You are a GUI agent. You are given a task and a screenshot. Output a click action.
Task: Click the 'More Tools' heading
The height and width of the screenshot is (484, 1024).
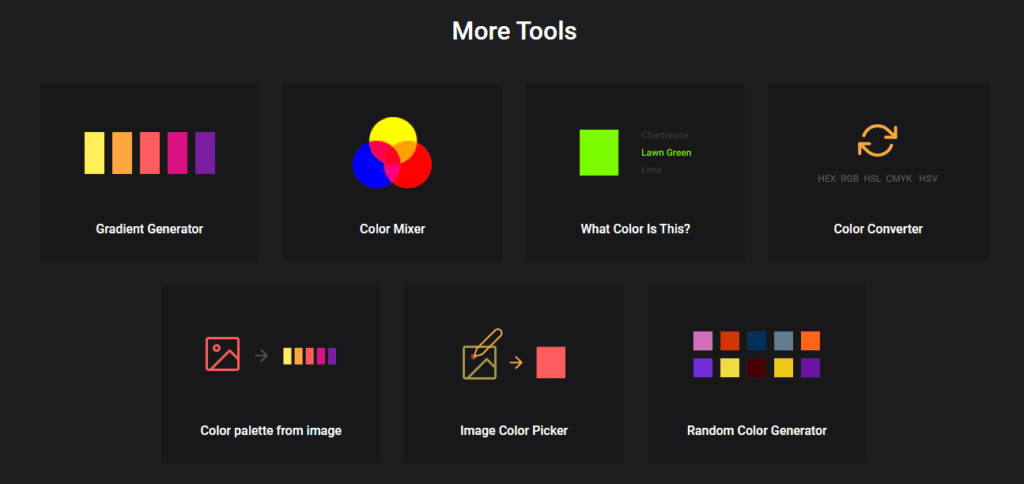515,31
